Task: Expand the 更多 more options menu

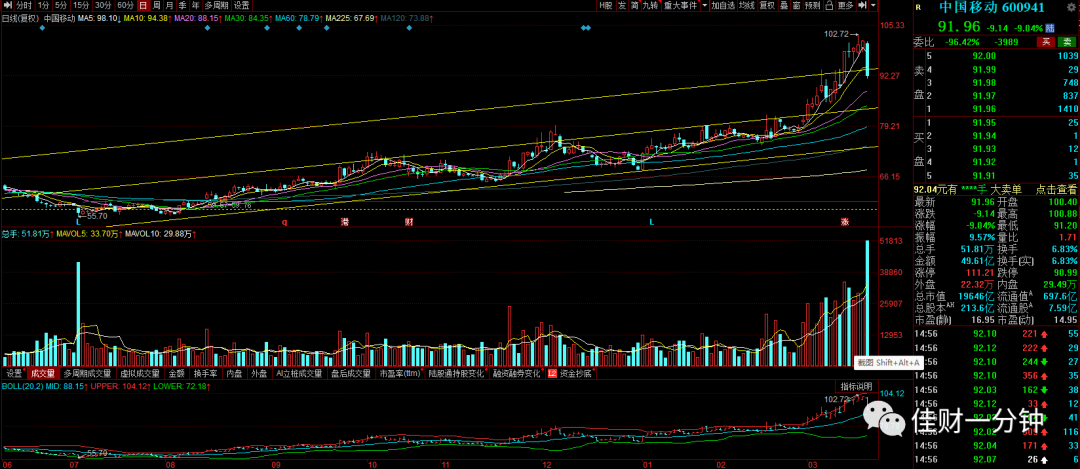Action: point(845,5)
